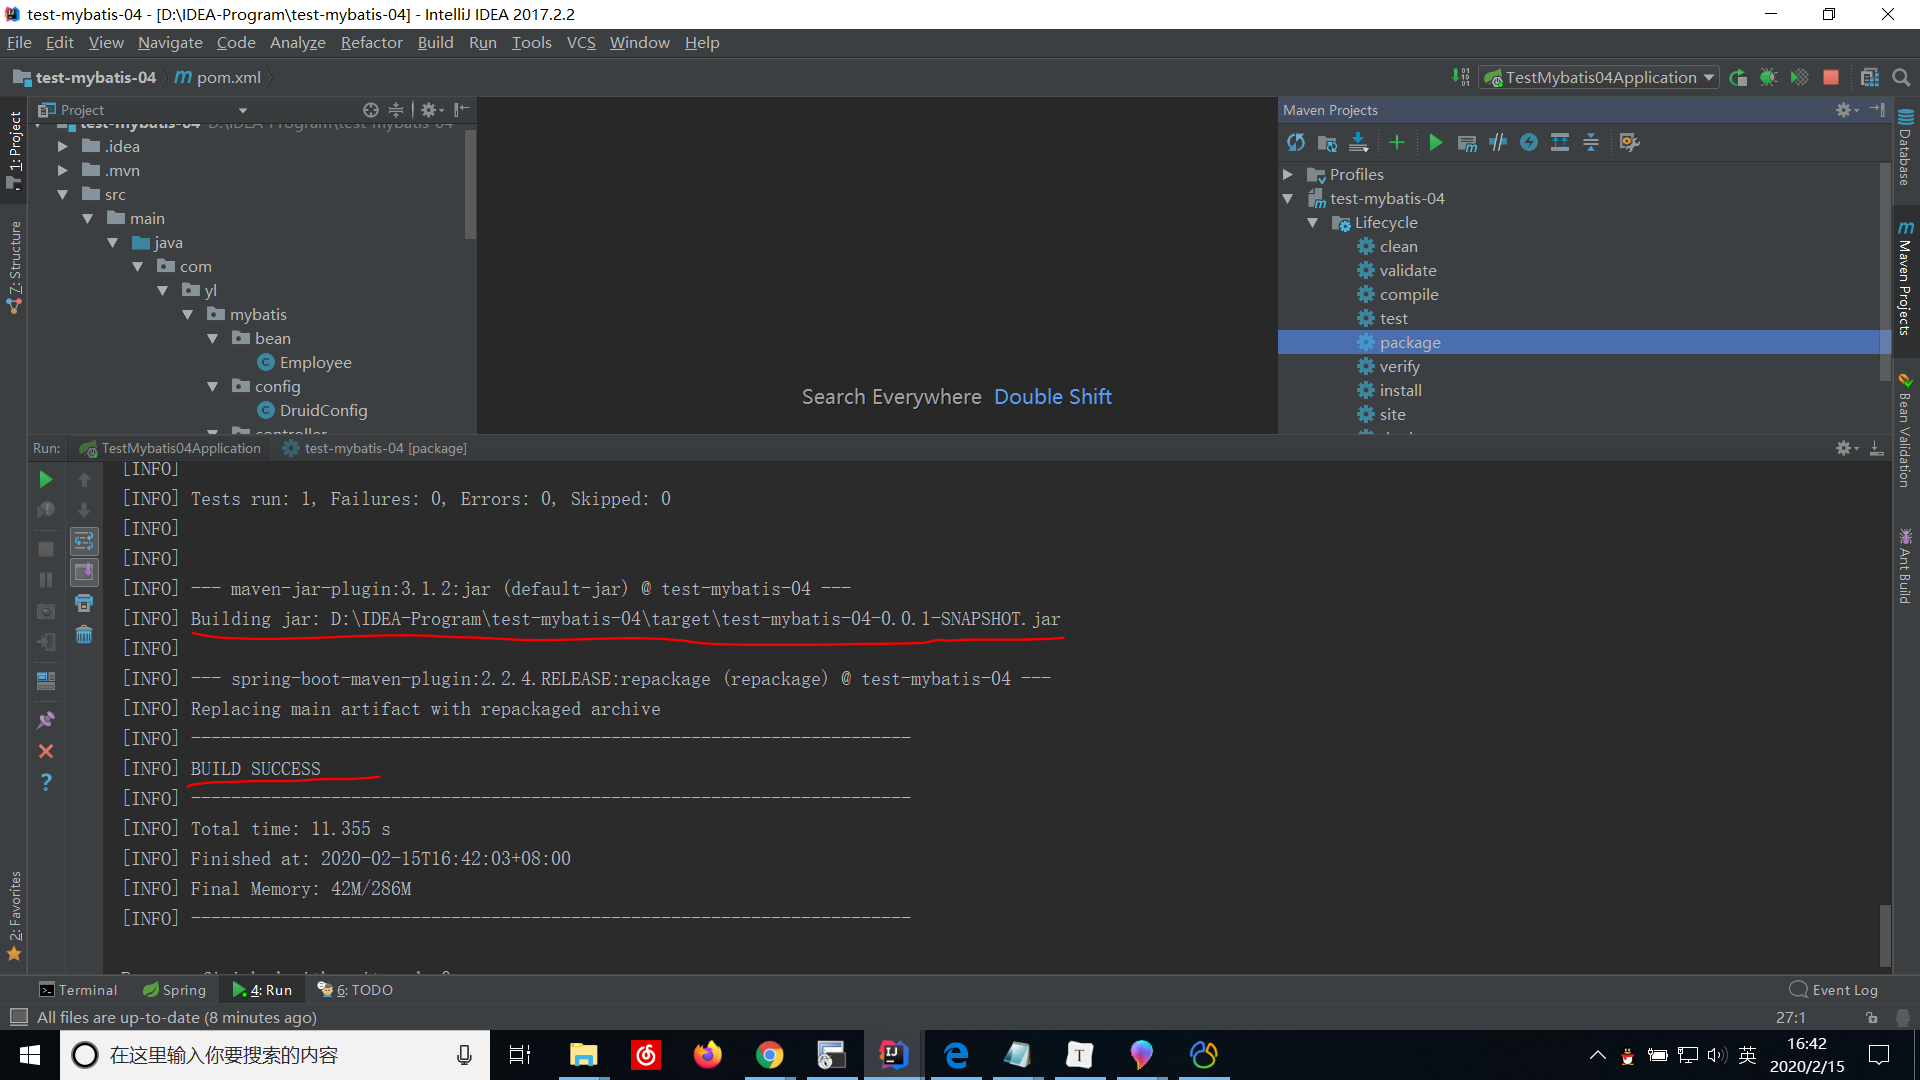Screen dimensions: 1920x1080
Task: Print the console output
Action: [x=84, y=603]
